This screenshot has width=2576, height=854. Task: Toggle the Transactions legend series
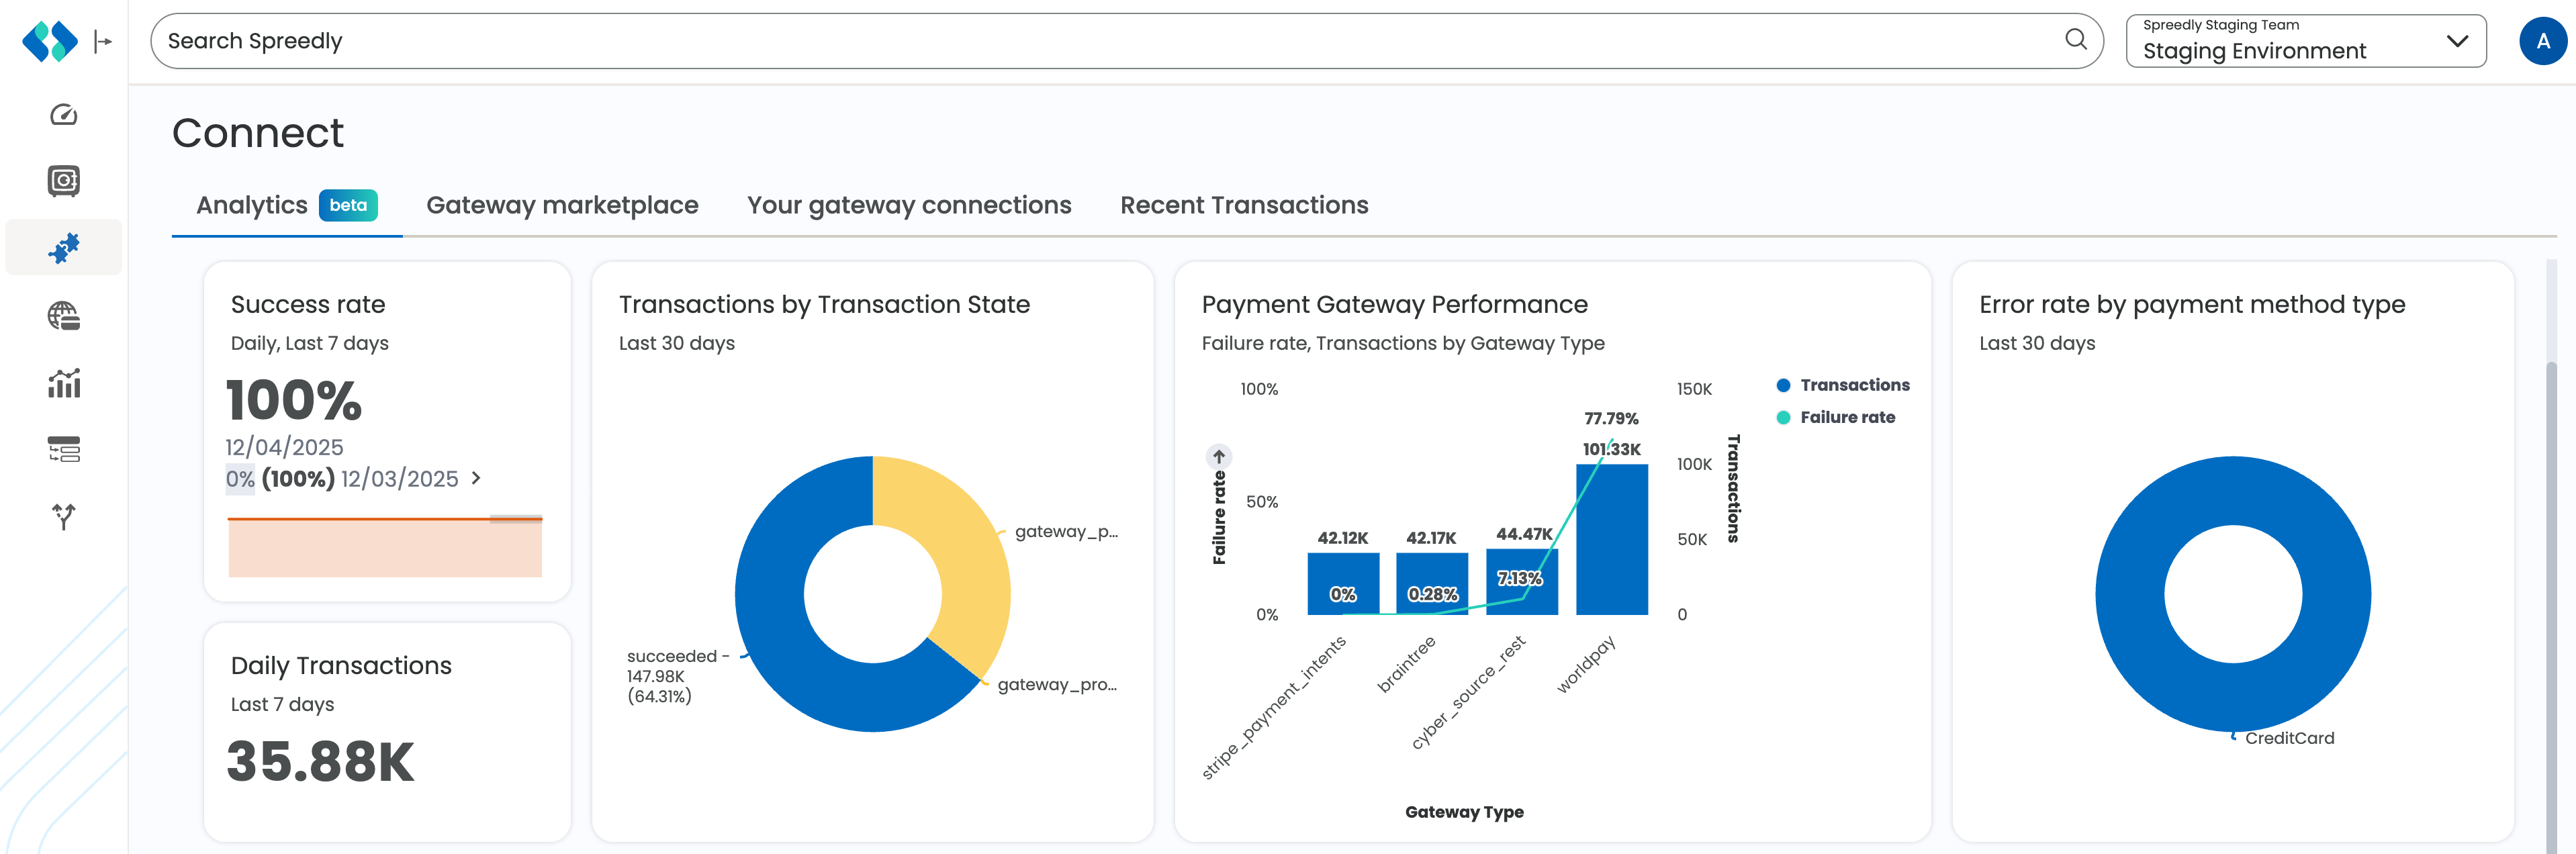(1843, 385)
